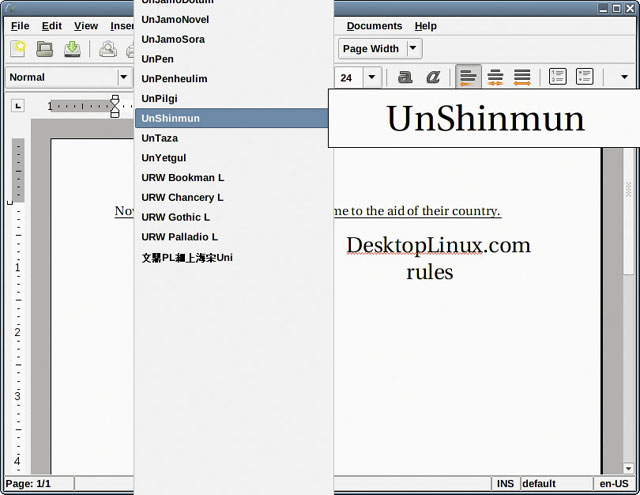Center align the text
Screen dimensions: 640x495
click(495, 77)
